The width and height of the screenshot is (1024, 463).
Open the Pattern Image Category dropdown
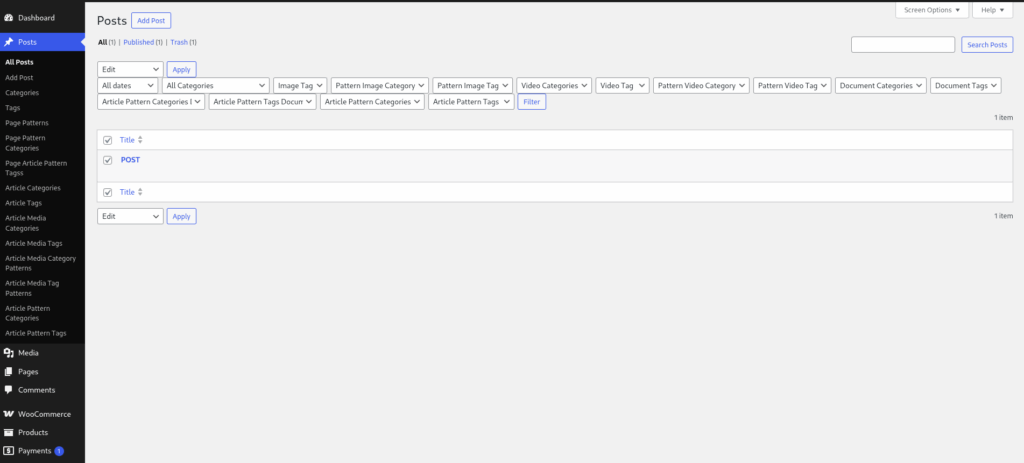tap(379, 86)
